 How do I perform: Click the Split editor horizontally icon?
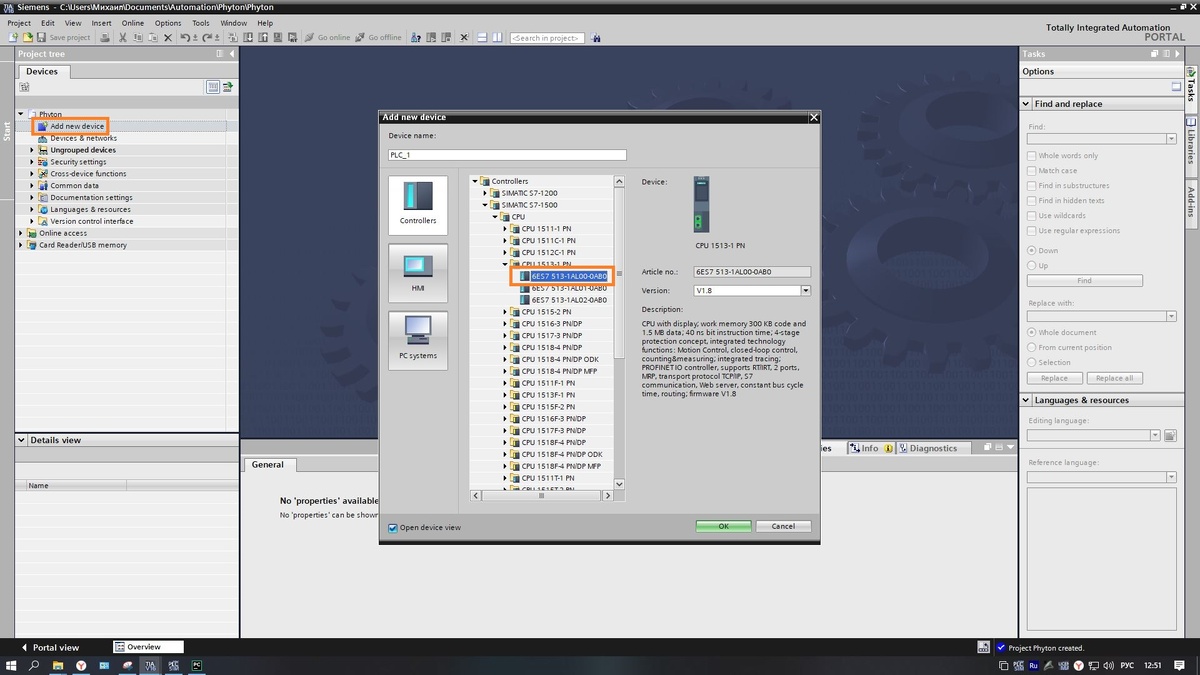(x=481, y=37)
